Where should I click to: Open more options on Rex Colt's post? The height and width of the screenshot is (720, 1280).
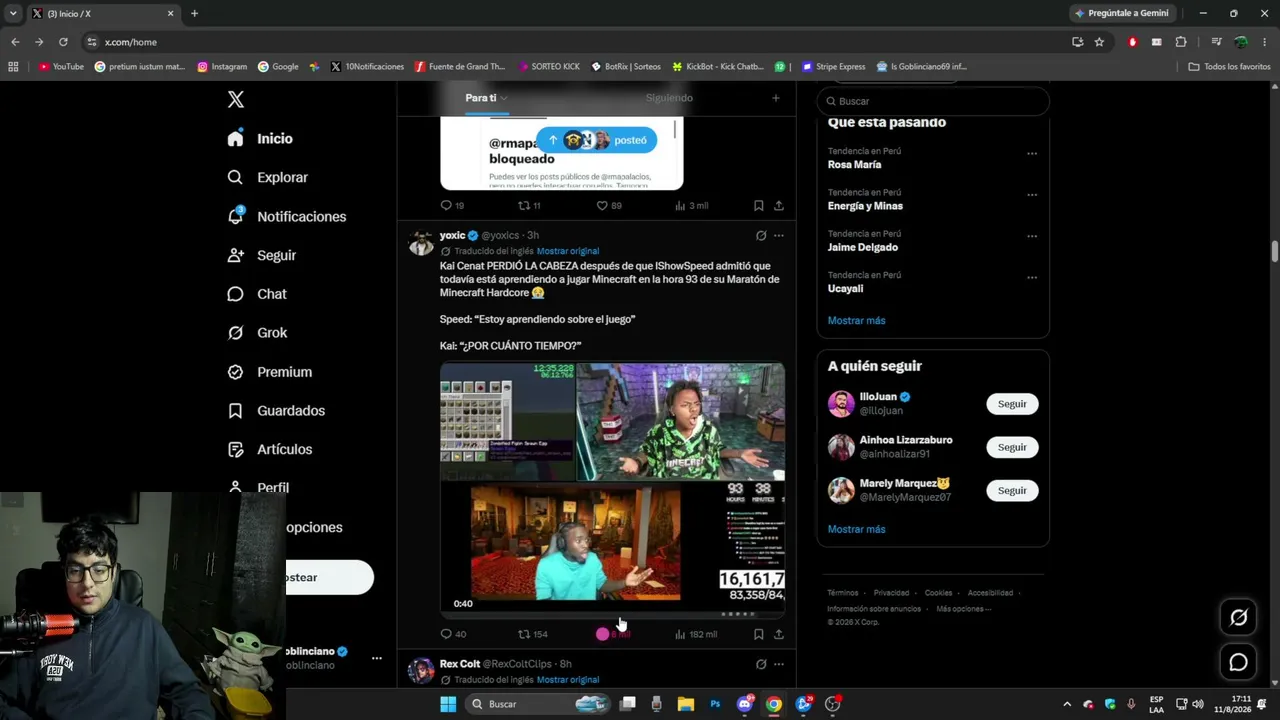779,664
